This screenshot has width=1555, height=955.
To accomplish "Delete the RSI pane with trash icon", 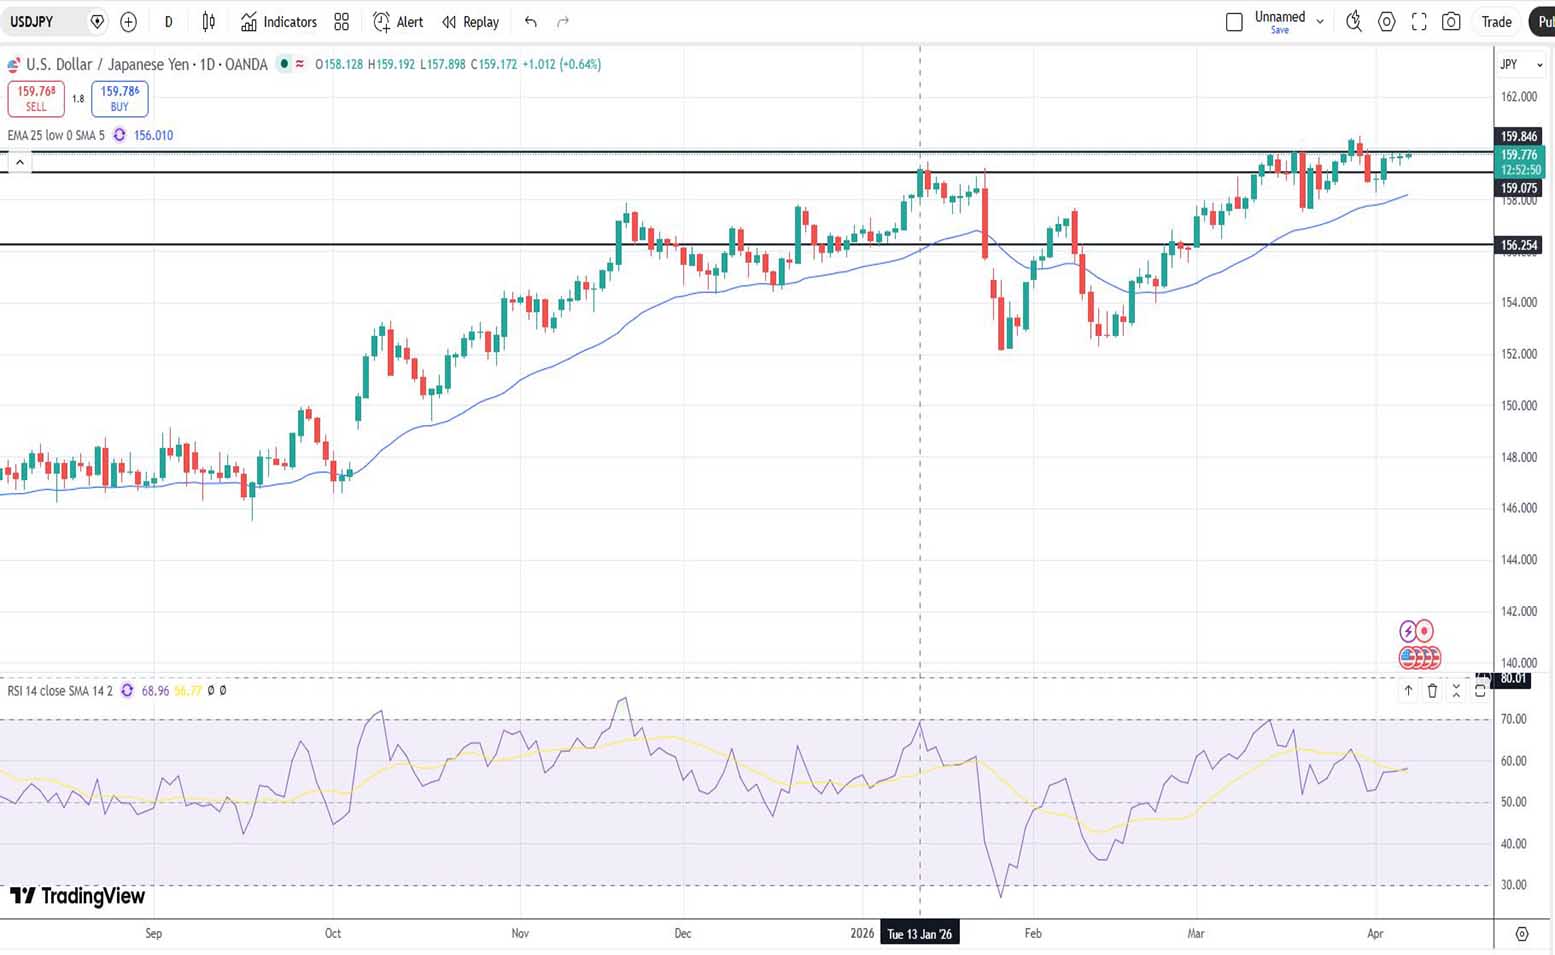I will click(x=1432, y=691).
